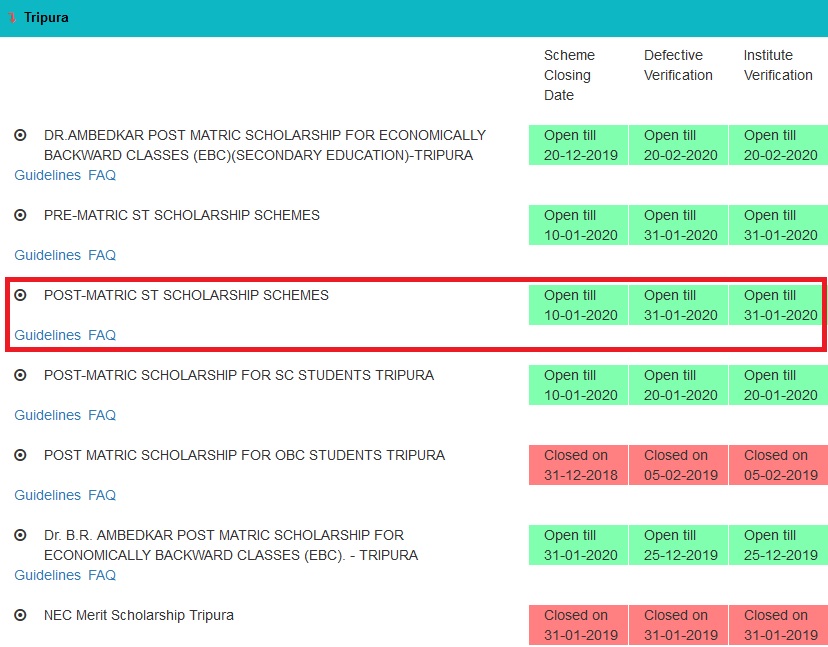828x647 pixels.
Task: Click closing date cell for POST-MATRIC ST scheme
Action: coord(578,305)
